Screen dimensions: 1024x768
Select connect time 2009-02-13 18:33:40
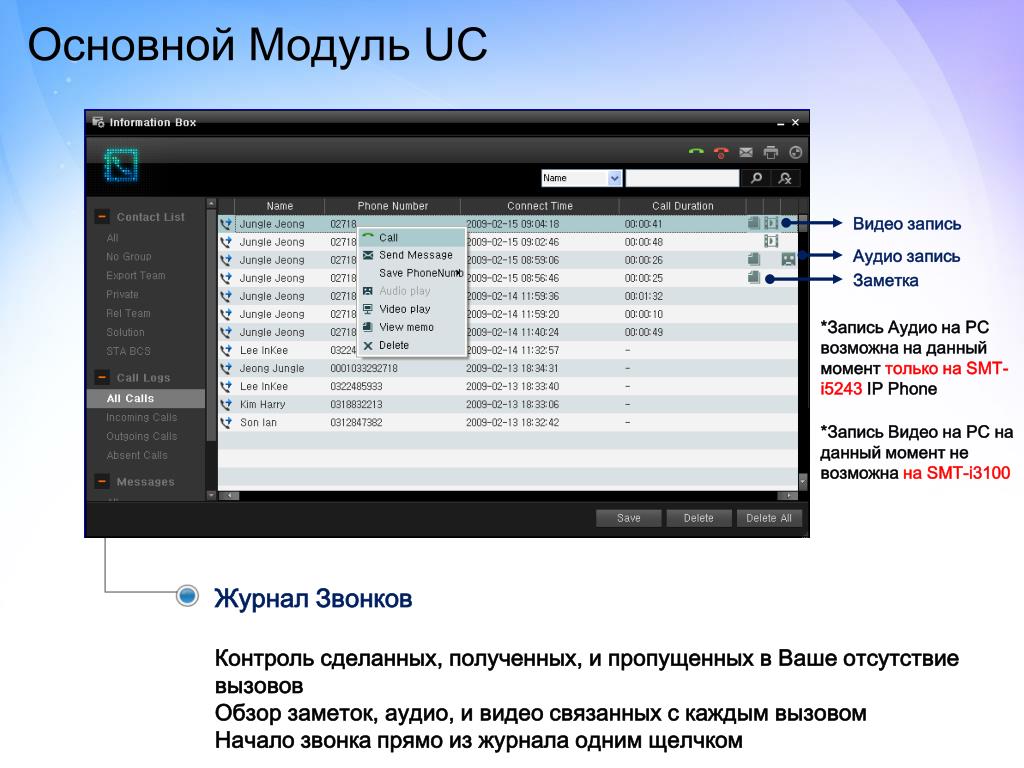[x=513, y=387]
